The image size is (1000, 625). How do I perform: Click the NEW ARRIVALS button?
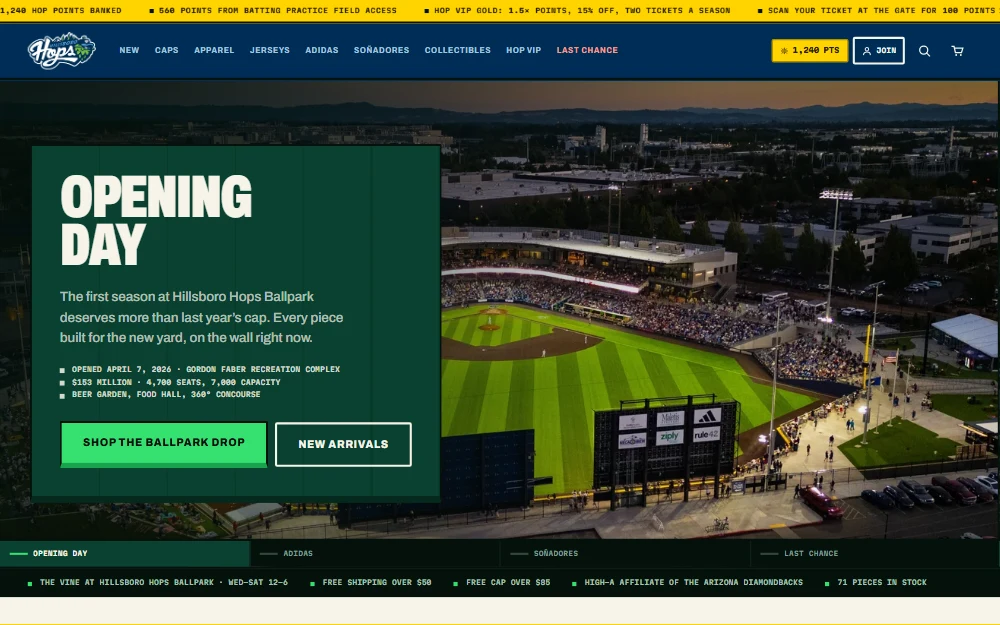[x=343, y=445]
